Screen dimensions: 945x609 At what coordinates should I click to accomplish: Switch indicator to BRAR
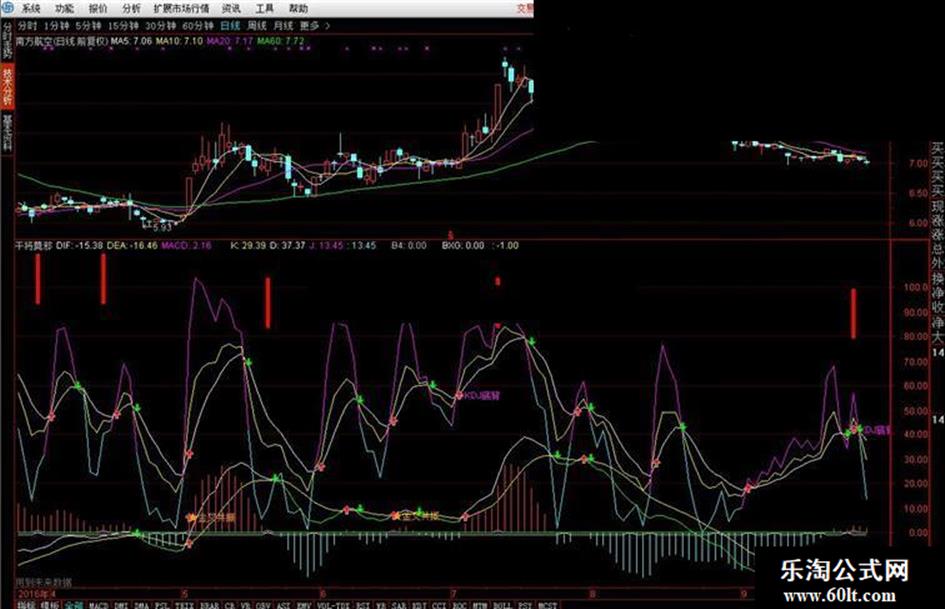209,604
